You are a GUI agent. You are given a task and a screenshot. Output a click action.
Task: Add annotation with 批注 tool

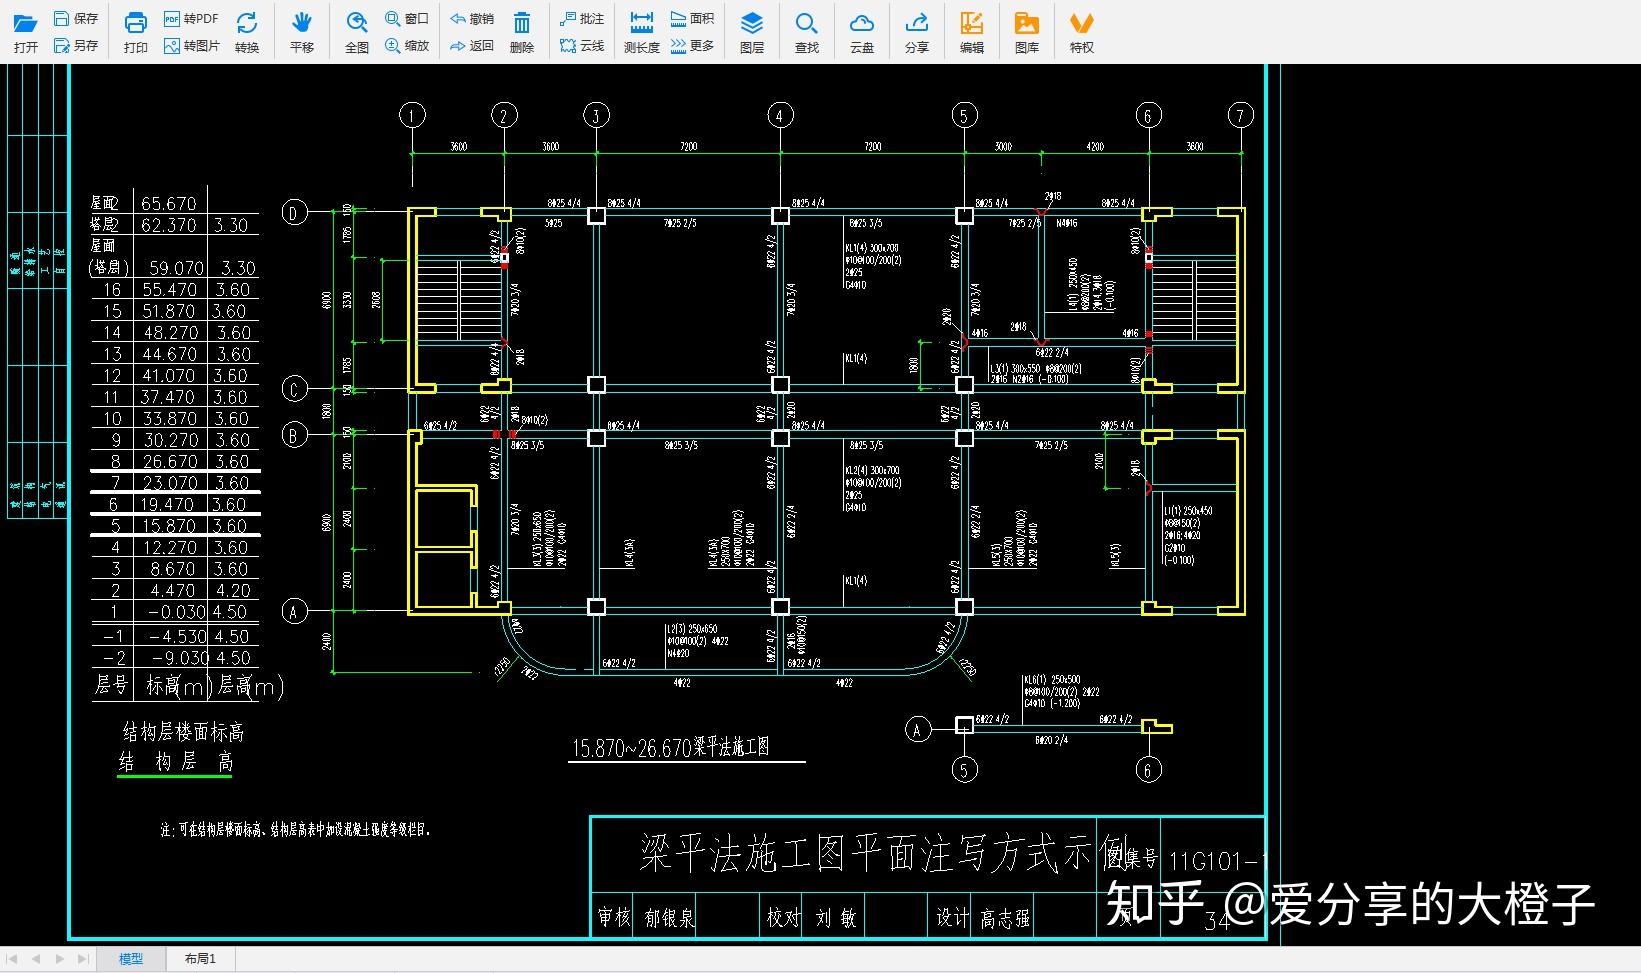point(582,18)
